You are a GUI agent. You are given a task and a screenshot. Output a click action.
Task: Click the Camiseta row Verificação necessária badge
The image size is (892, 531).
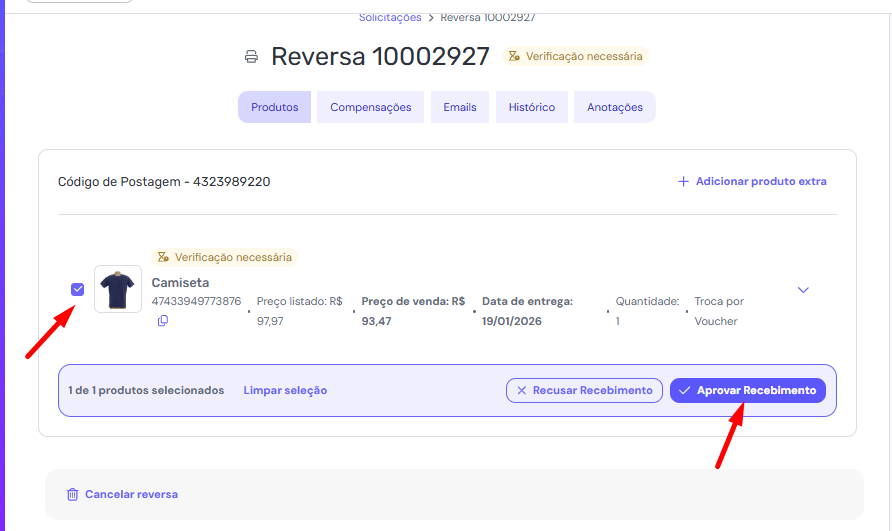click(x=225, y=258)
